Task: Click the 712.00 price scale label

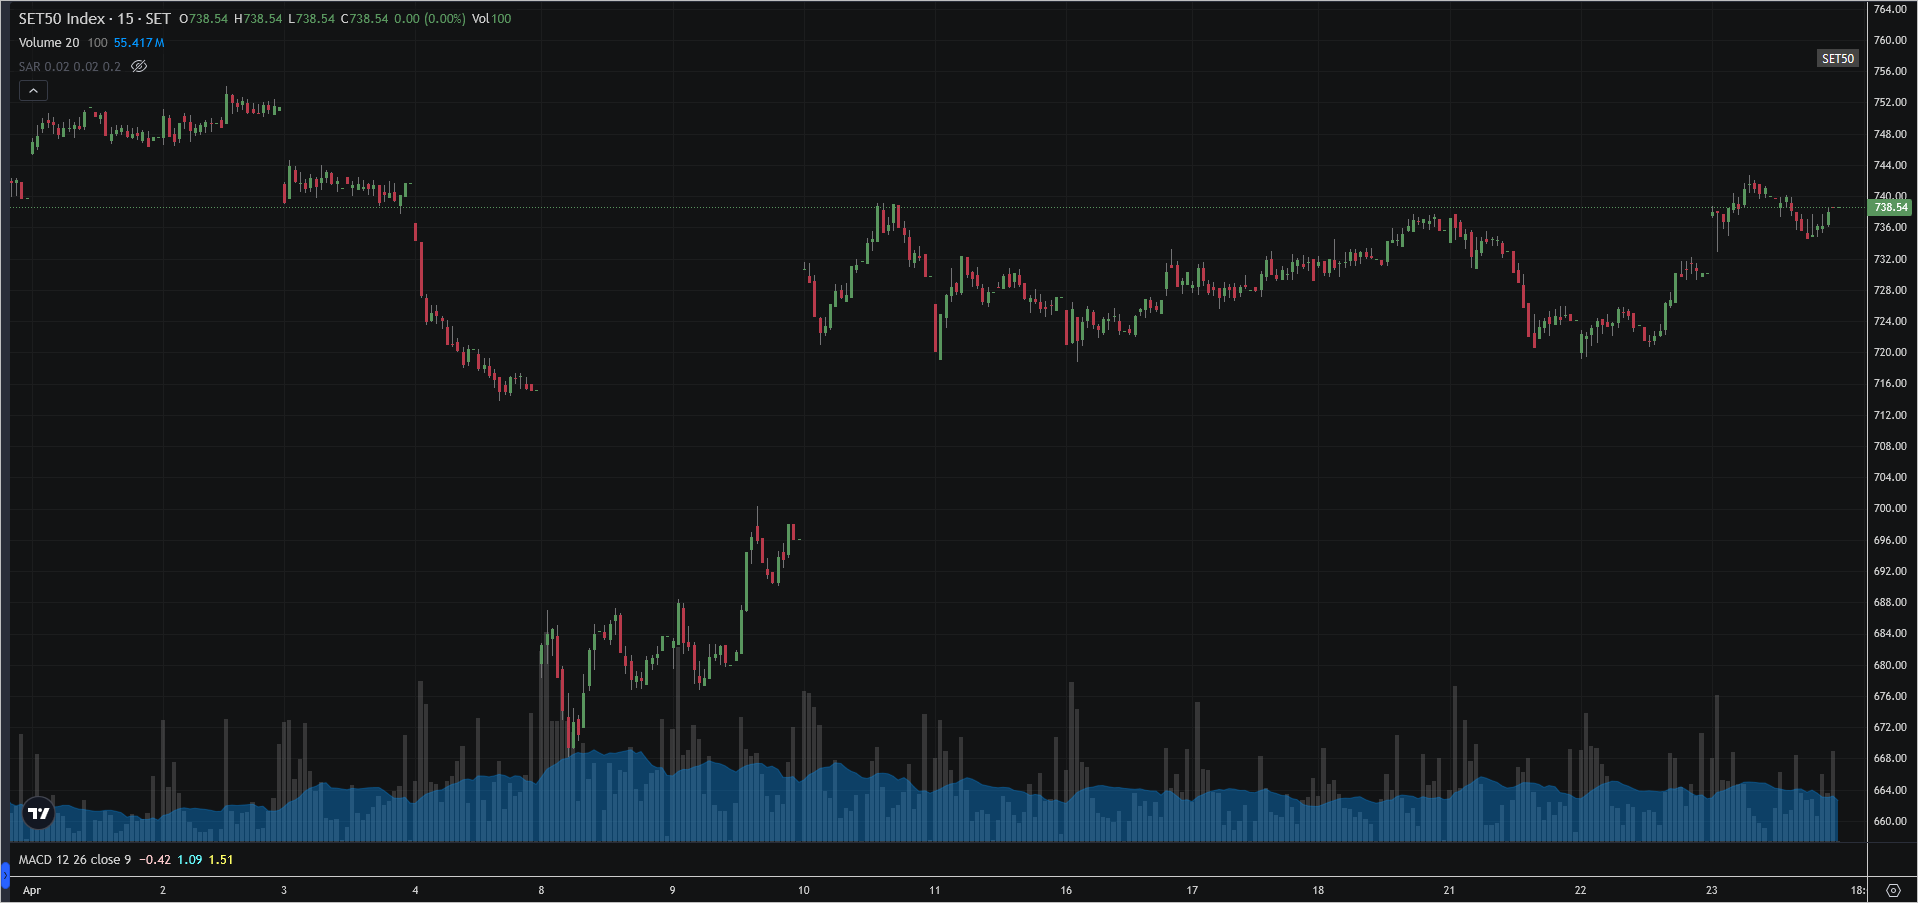Action: point(1890,415)
